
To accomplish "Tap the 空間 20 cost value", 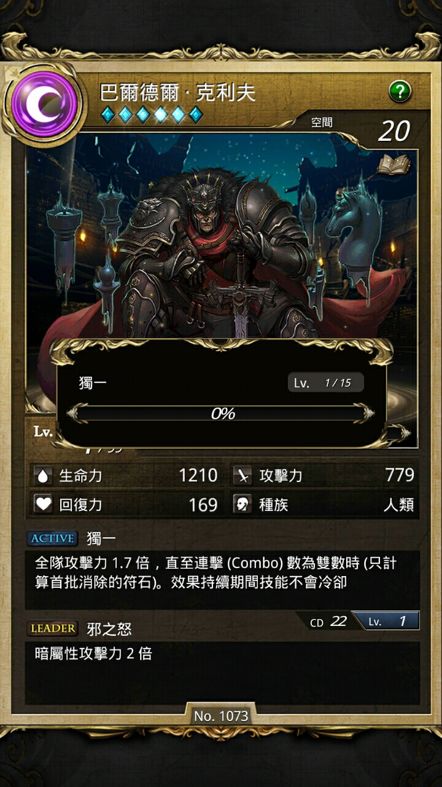I will 394,131.
